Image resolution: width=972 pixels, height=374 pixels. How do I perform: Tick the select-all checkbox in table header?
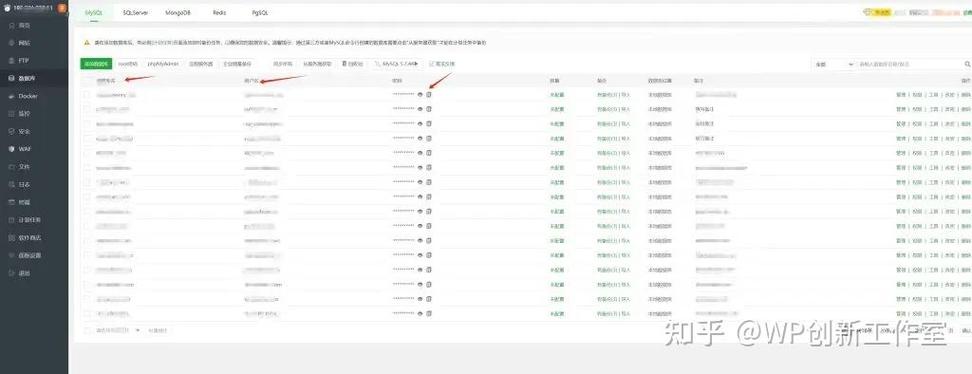pyautogui.click(x=87, y=81)
